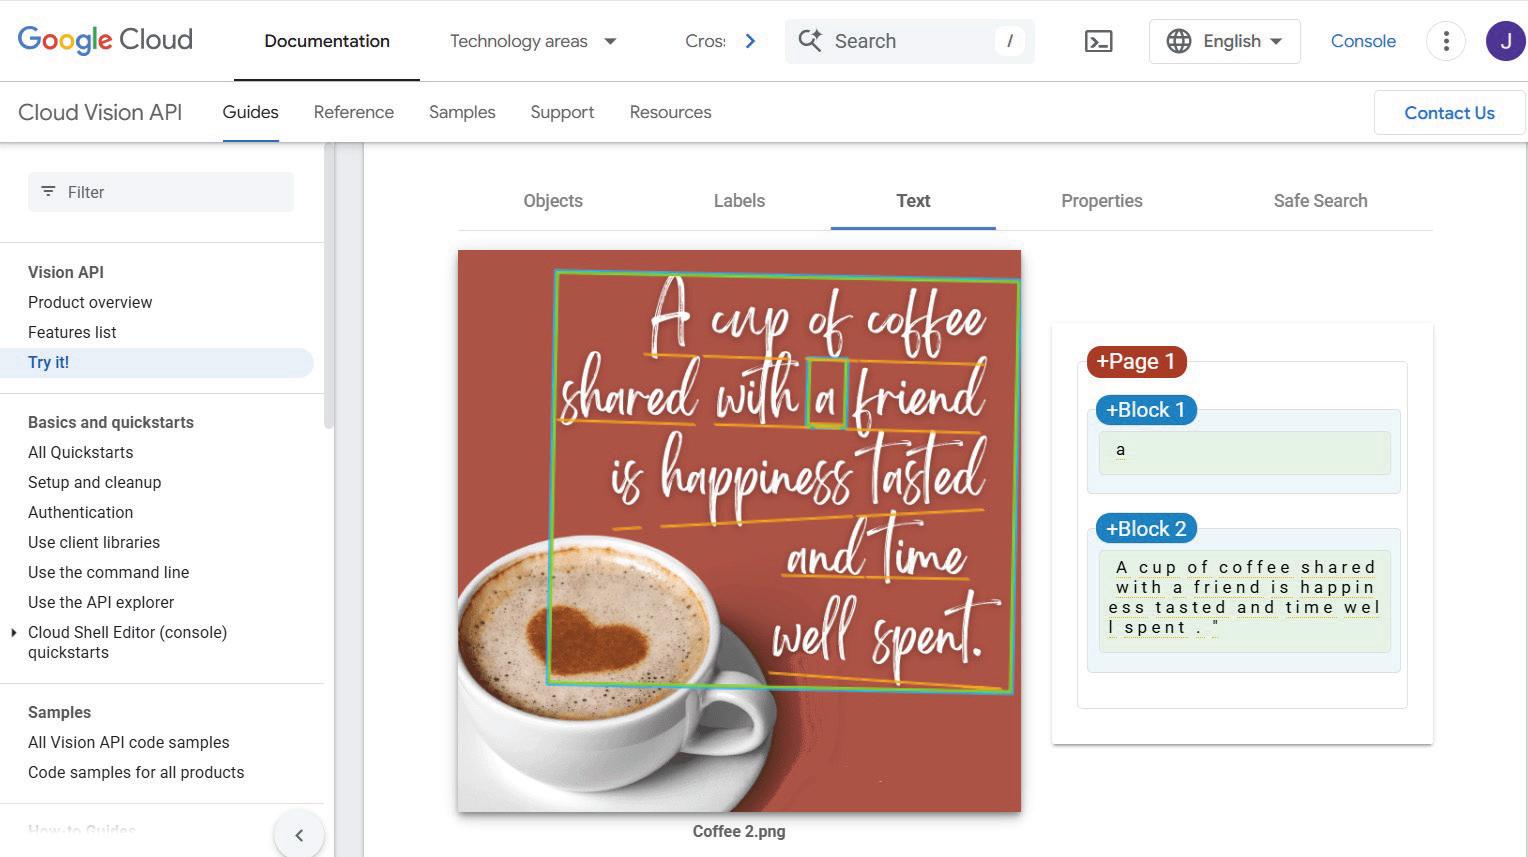The height and width of the screenshot is (857, 1528).
Task: Open Features list in sidebar
Action: click(x=72, y=332)
